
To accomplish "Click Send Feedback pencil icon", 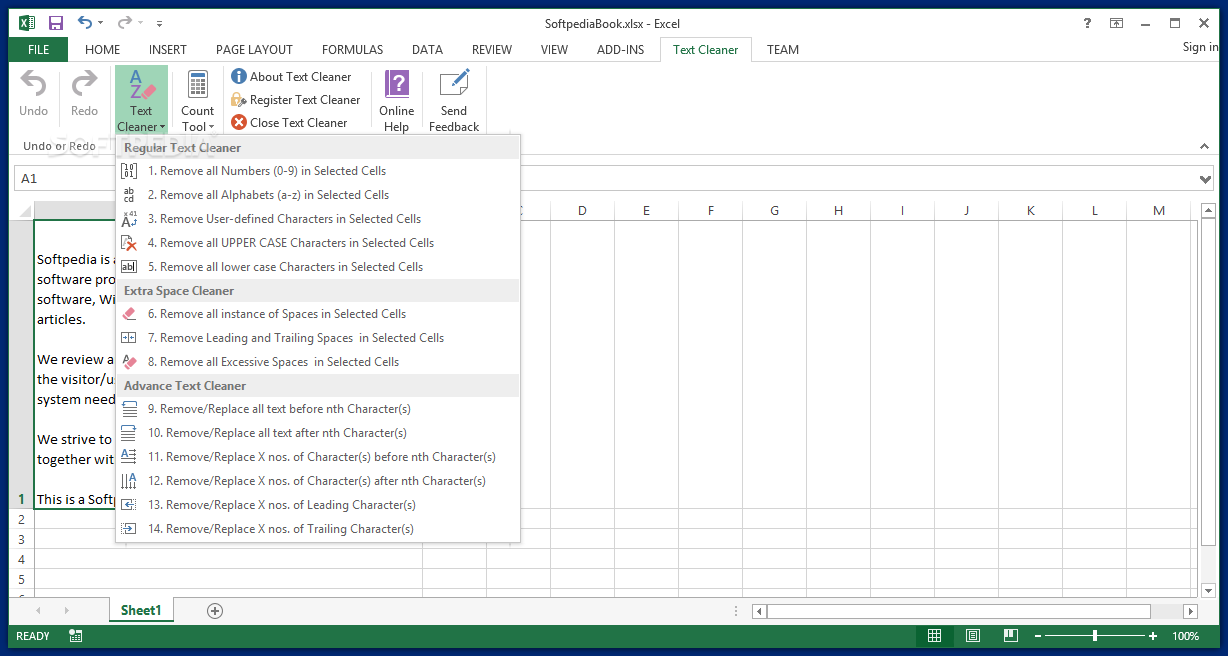I will click(x=454, y=84).
